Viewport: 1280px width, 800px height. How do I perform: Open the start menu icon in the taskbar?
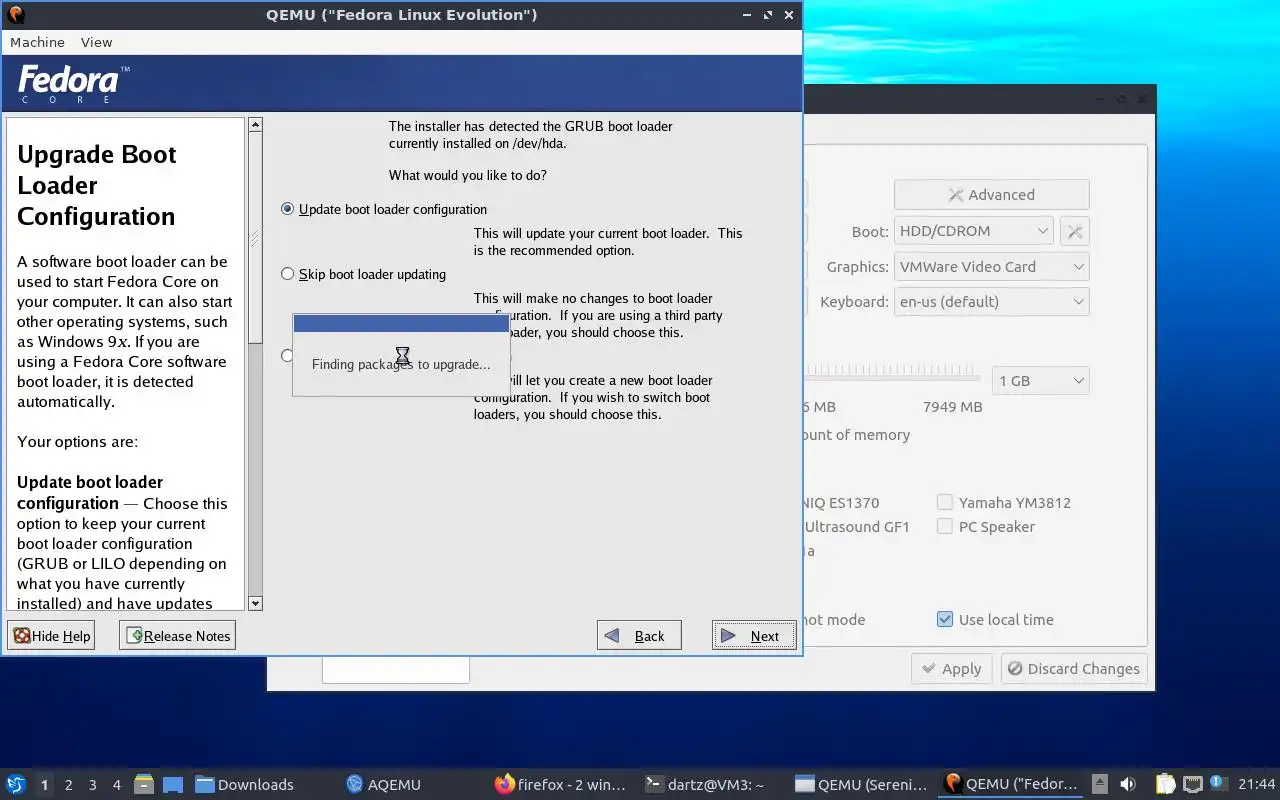coord(16,784)
